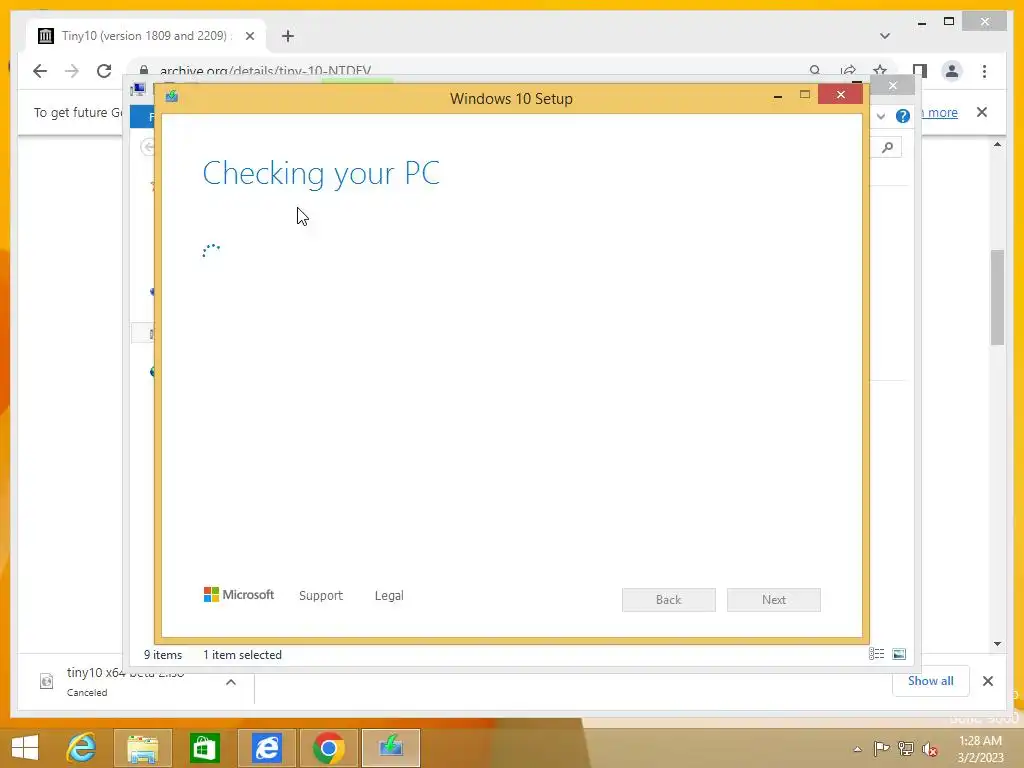Click '1 item selected' status text
1024x768 pixels.
point(242,654)
